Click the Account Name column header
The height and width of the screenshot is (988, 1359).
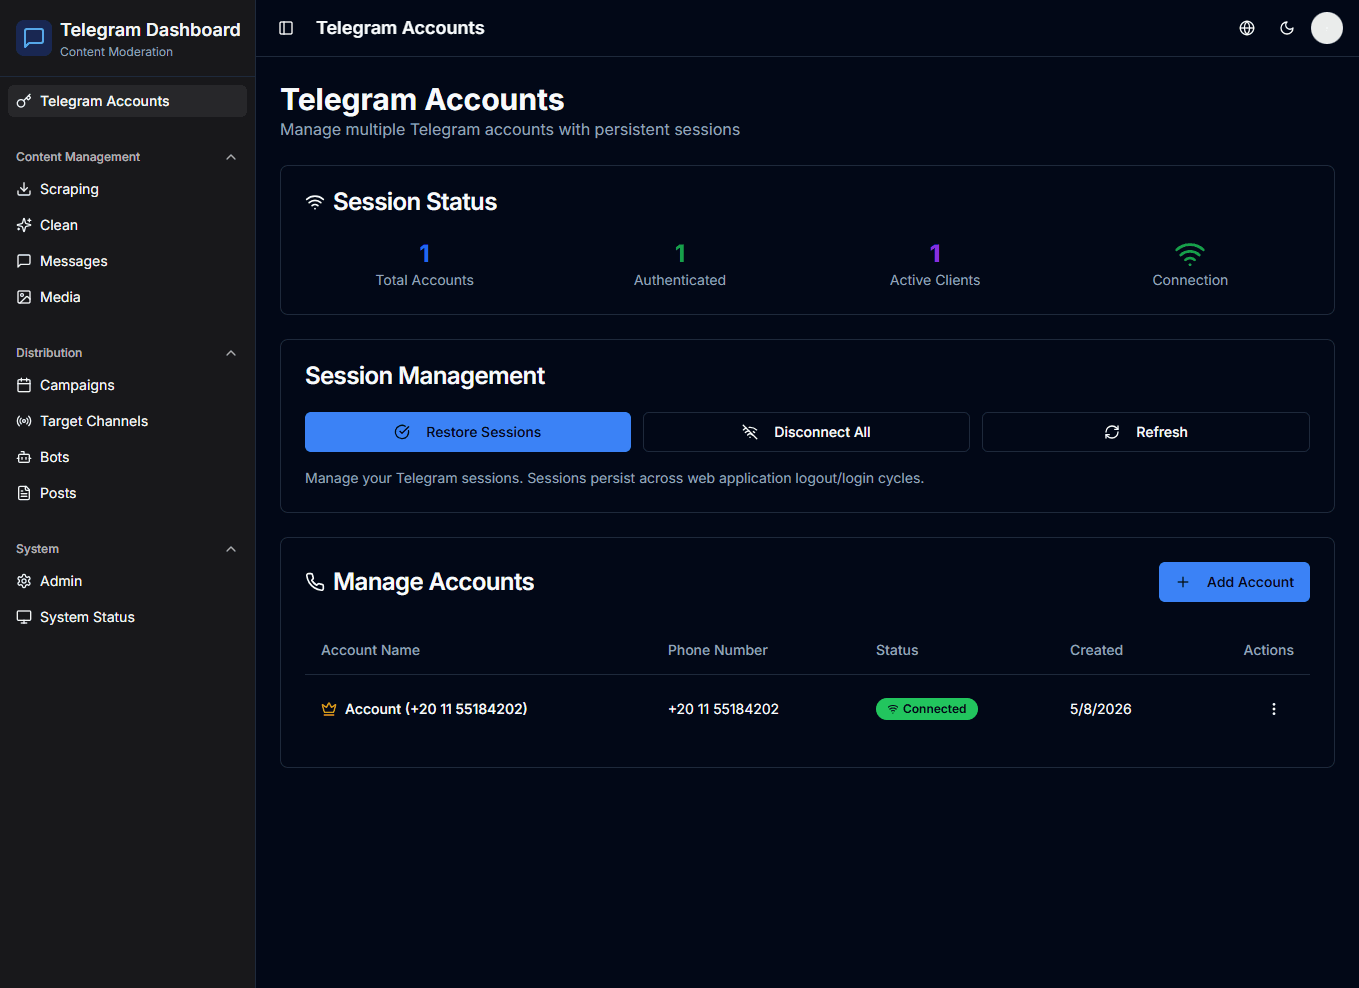point(370,650)
